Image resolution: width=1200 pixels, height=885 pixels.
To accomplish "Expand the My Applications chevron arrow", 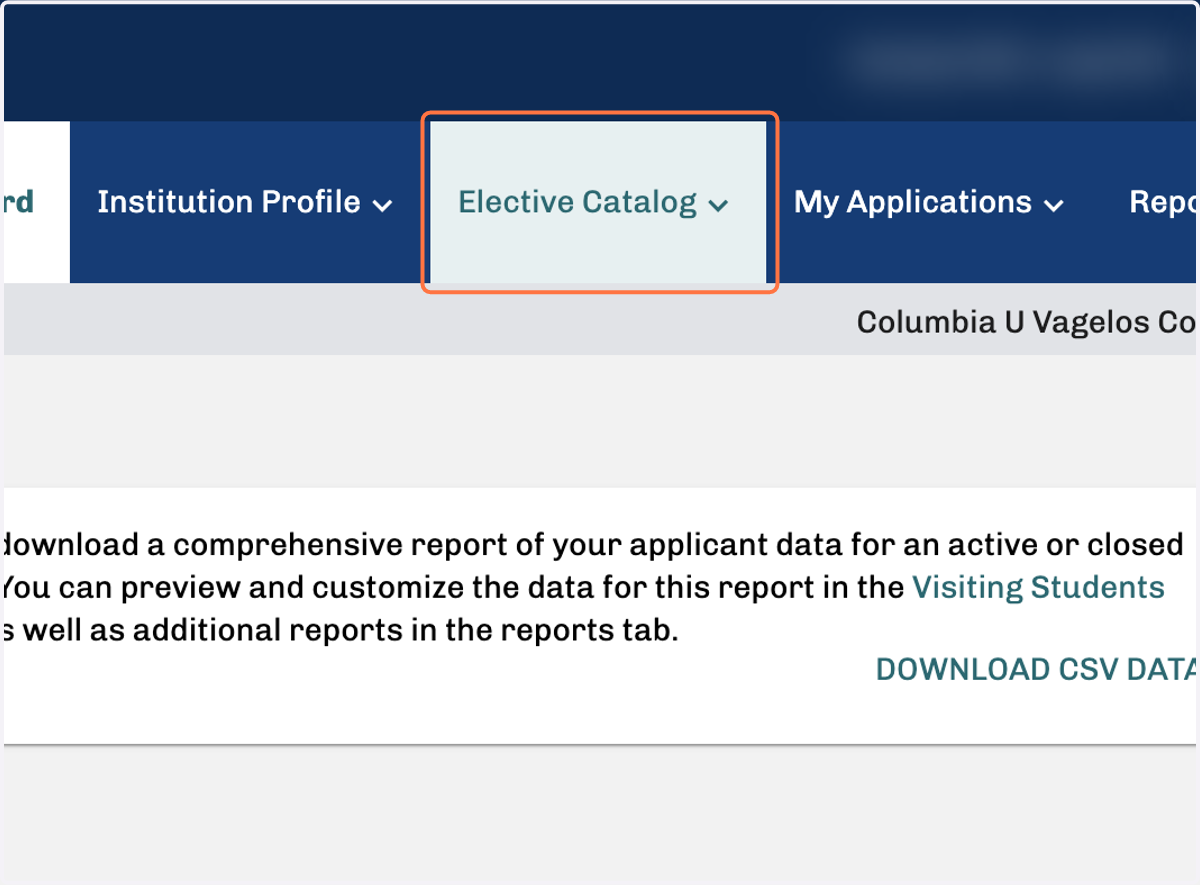I will 1053,206.
